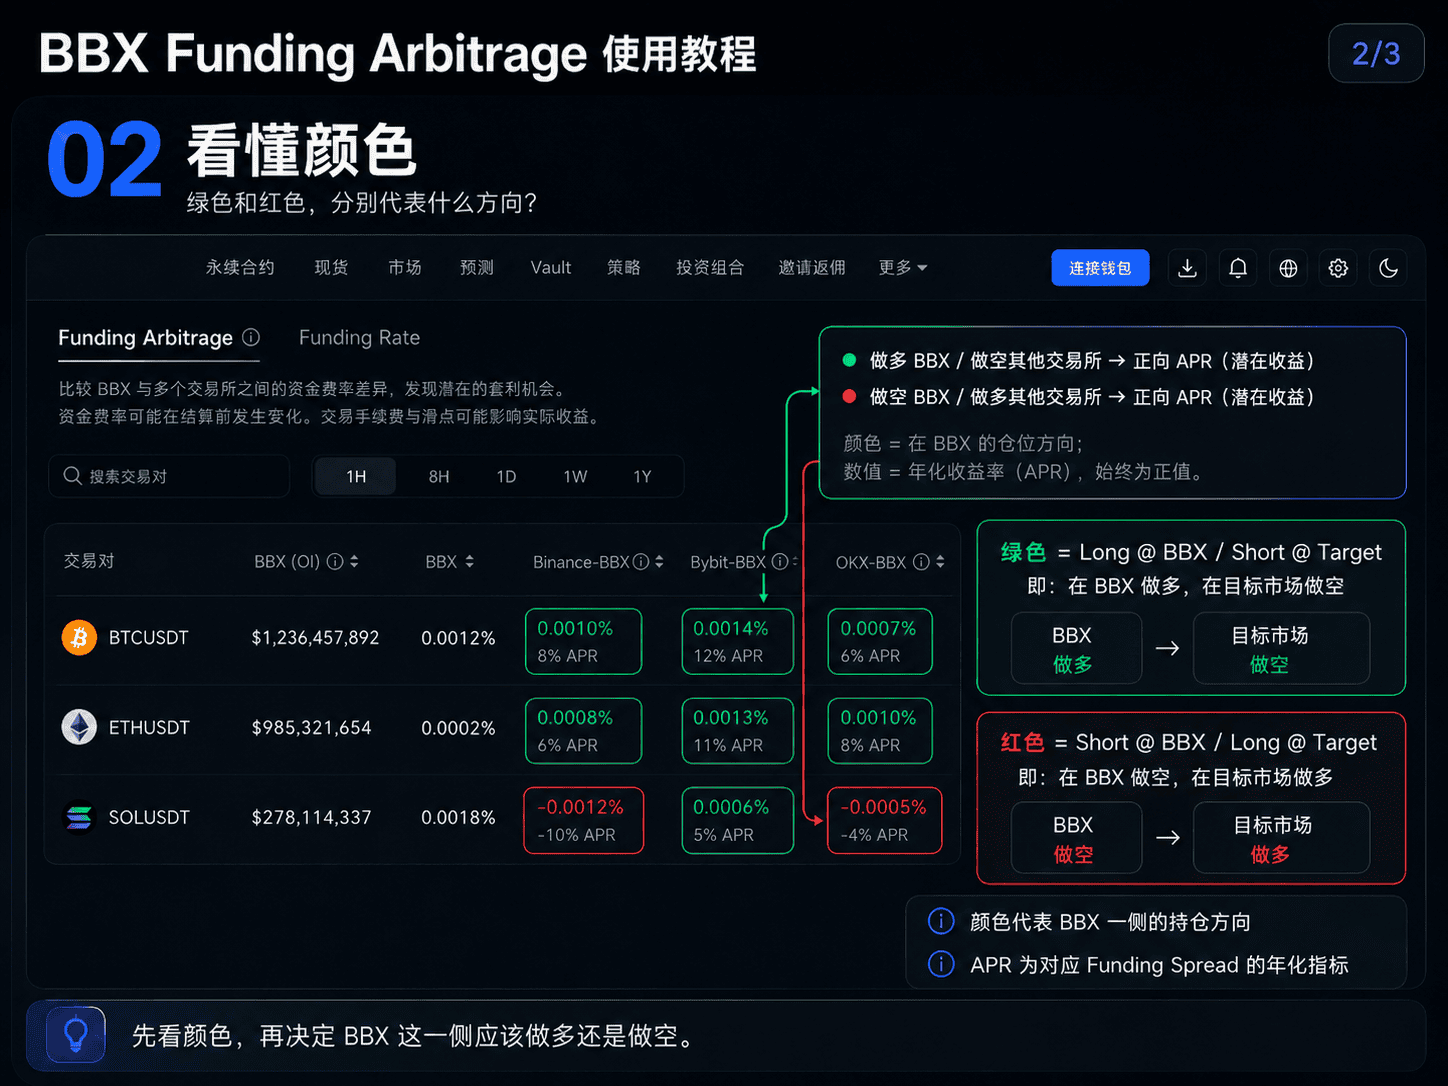Click SOLUSDT open interest $278,114,337
Screen dimensions: 1448x1086
click(311, 817)
